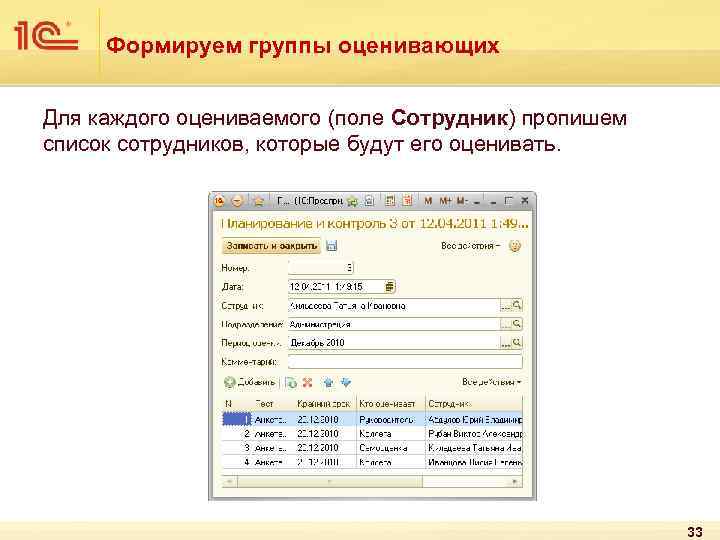Click the M memory button

pyautogui.click(x=428, y=201)
